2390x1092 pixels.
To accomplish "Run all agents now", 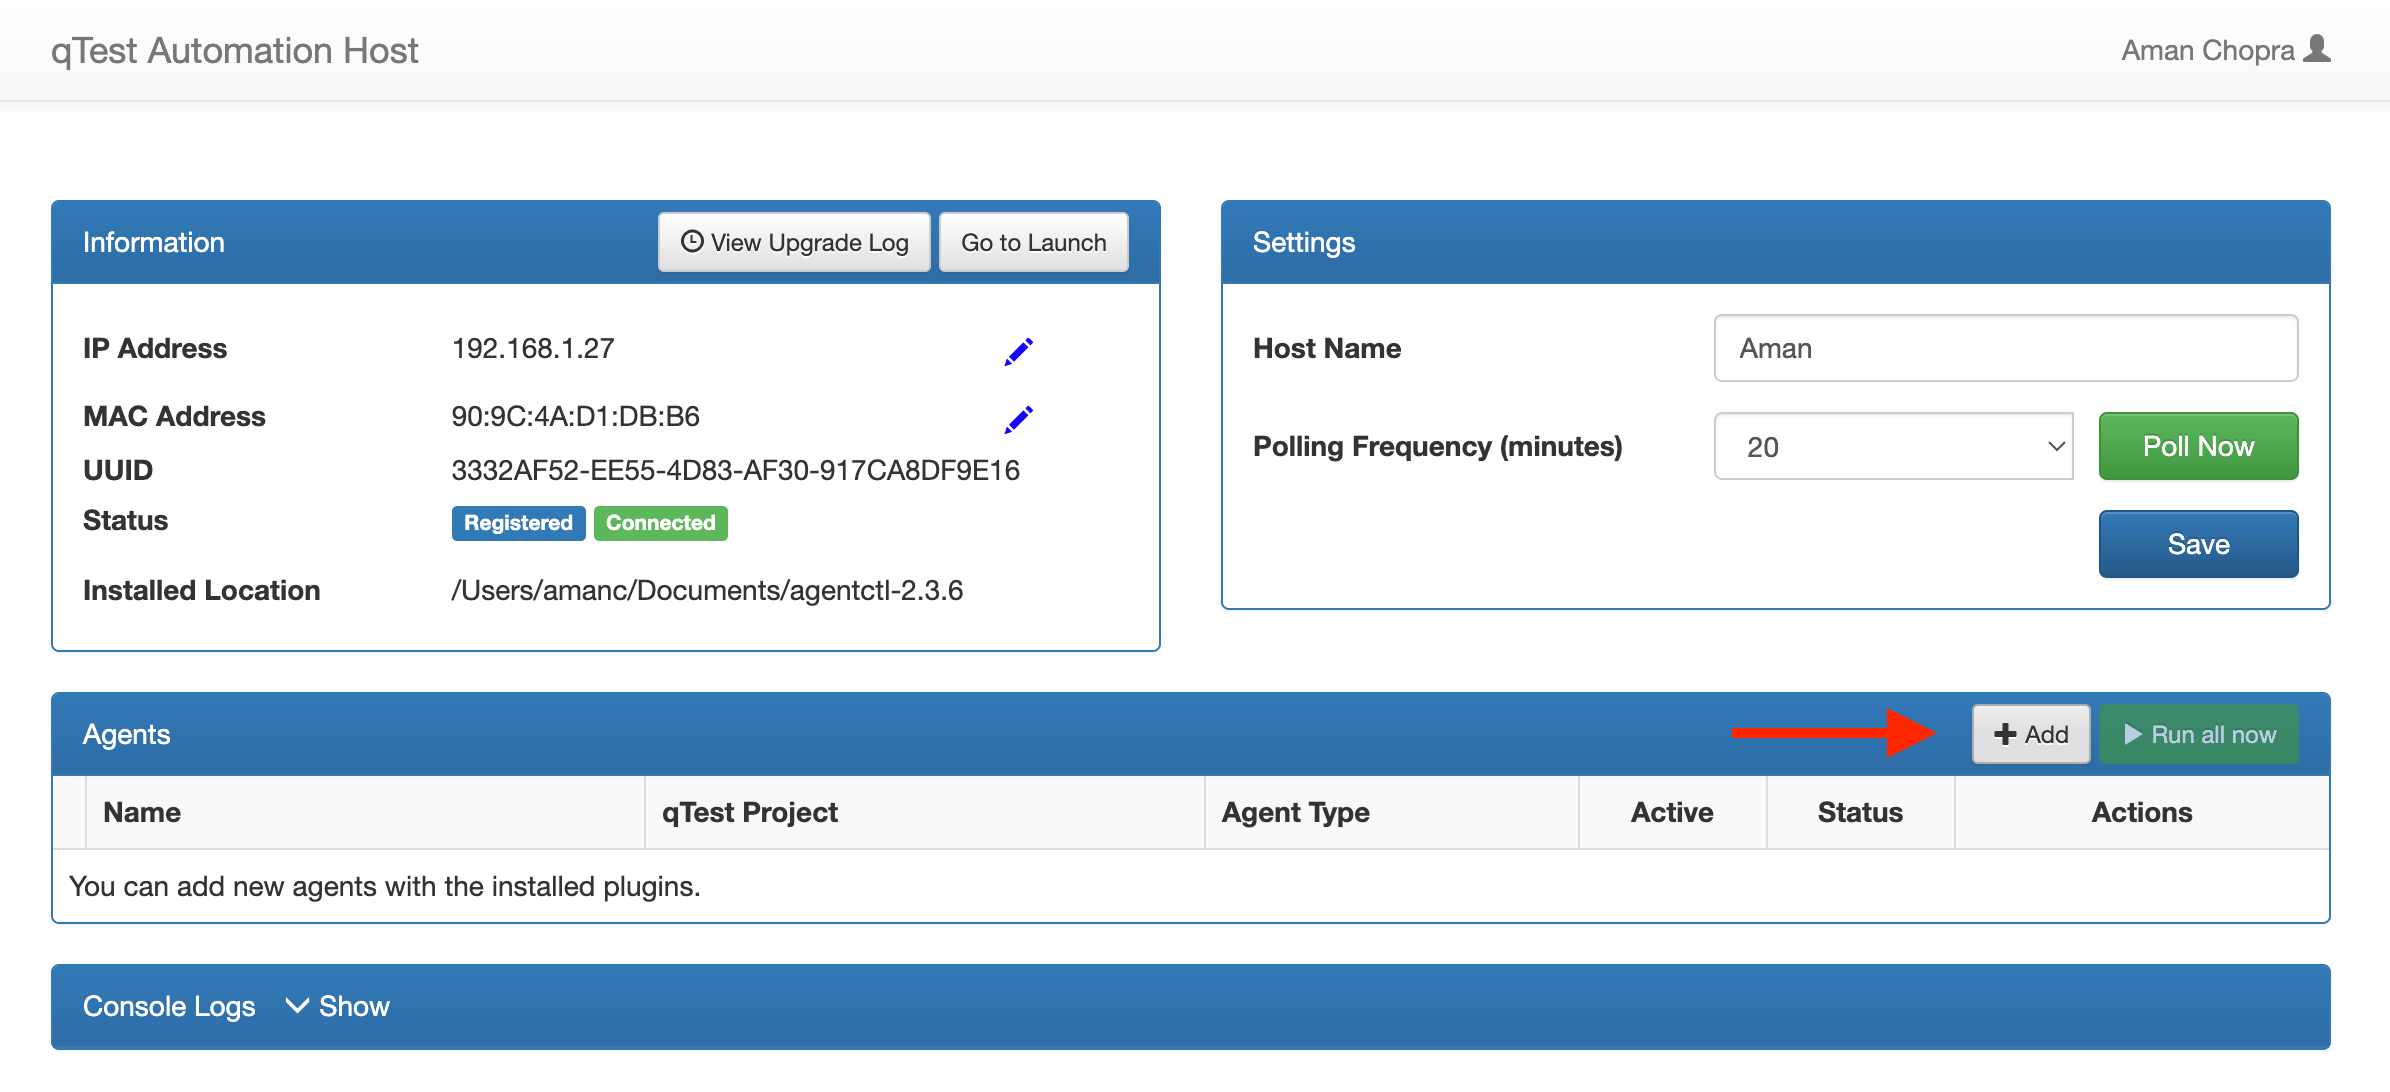I will click(x=2199, y=733).
